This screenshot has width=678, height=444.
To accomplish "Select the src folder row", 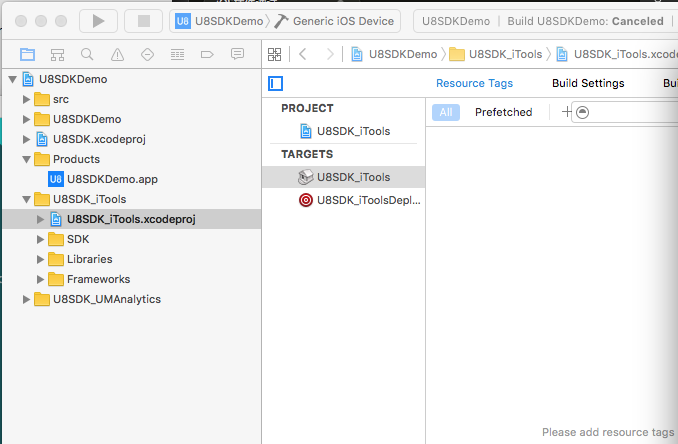I will coord(131,99).
